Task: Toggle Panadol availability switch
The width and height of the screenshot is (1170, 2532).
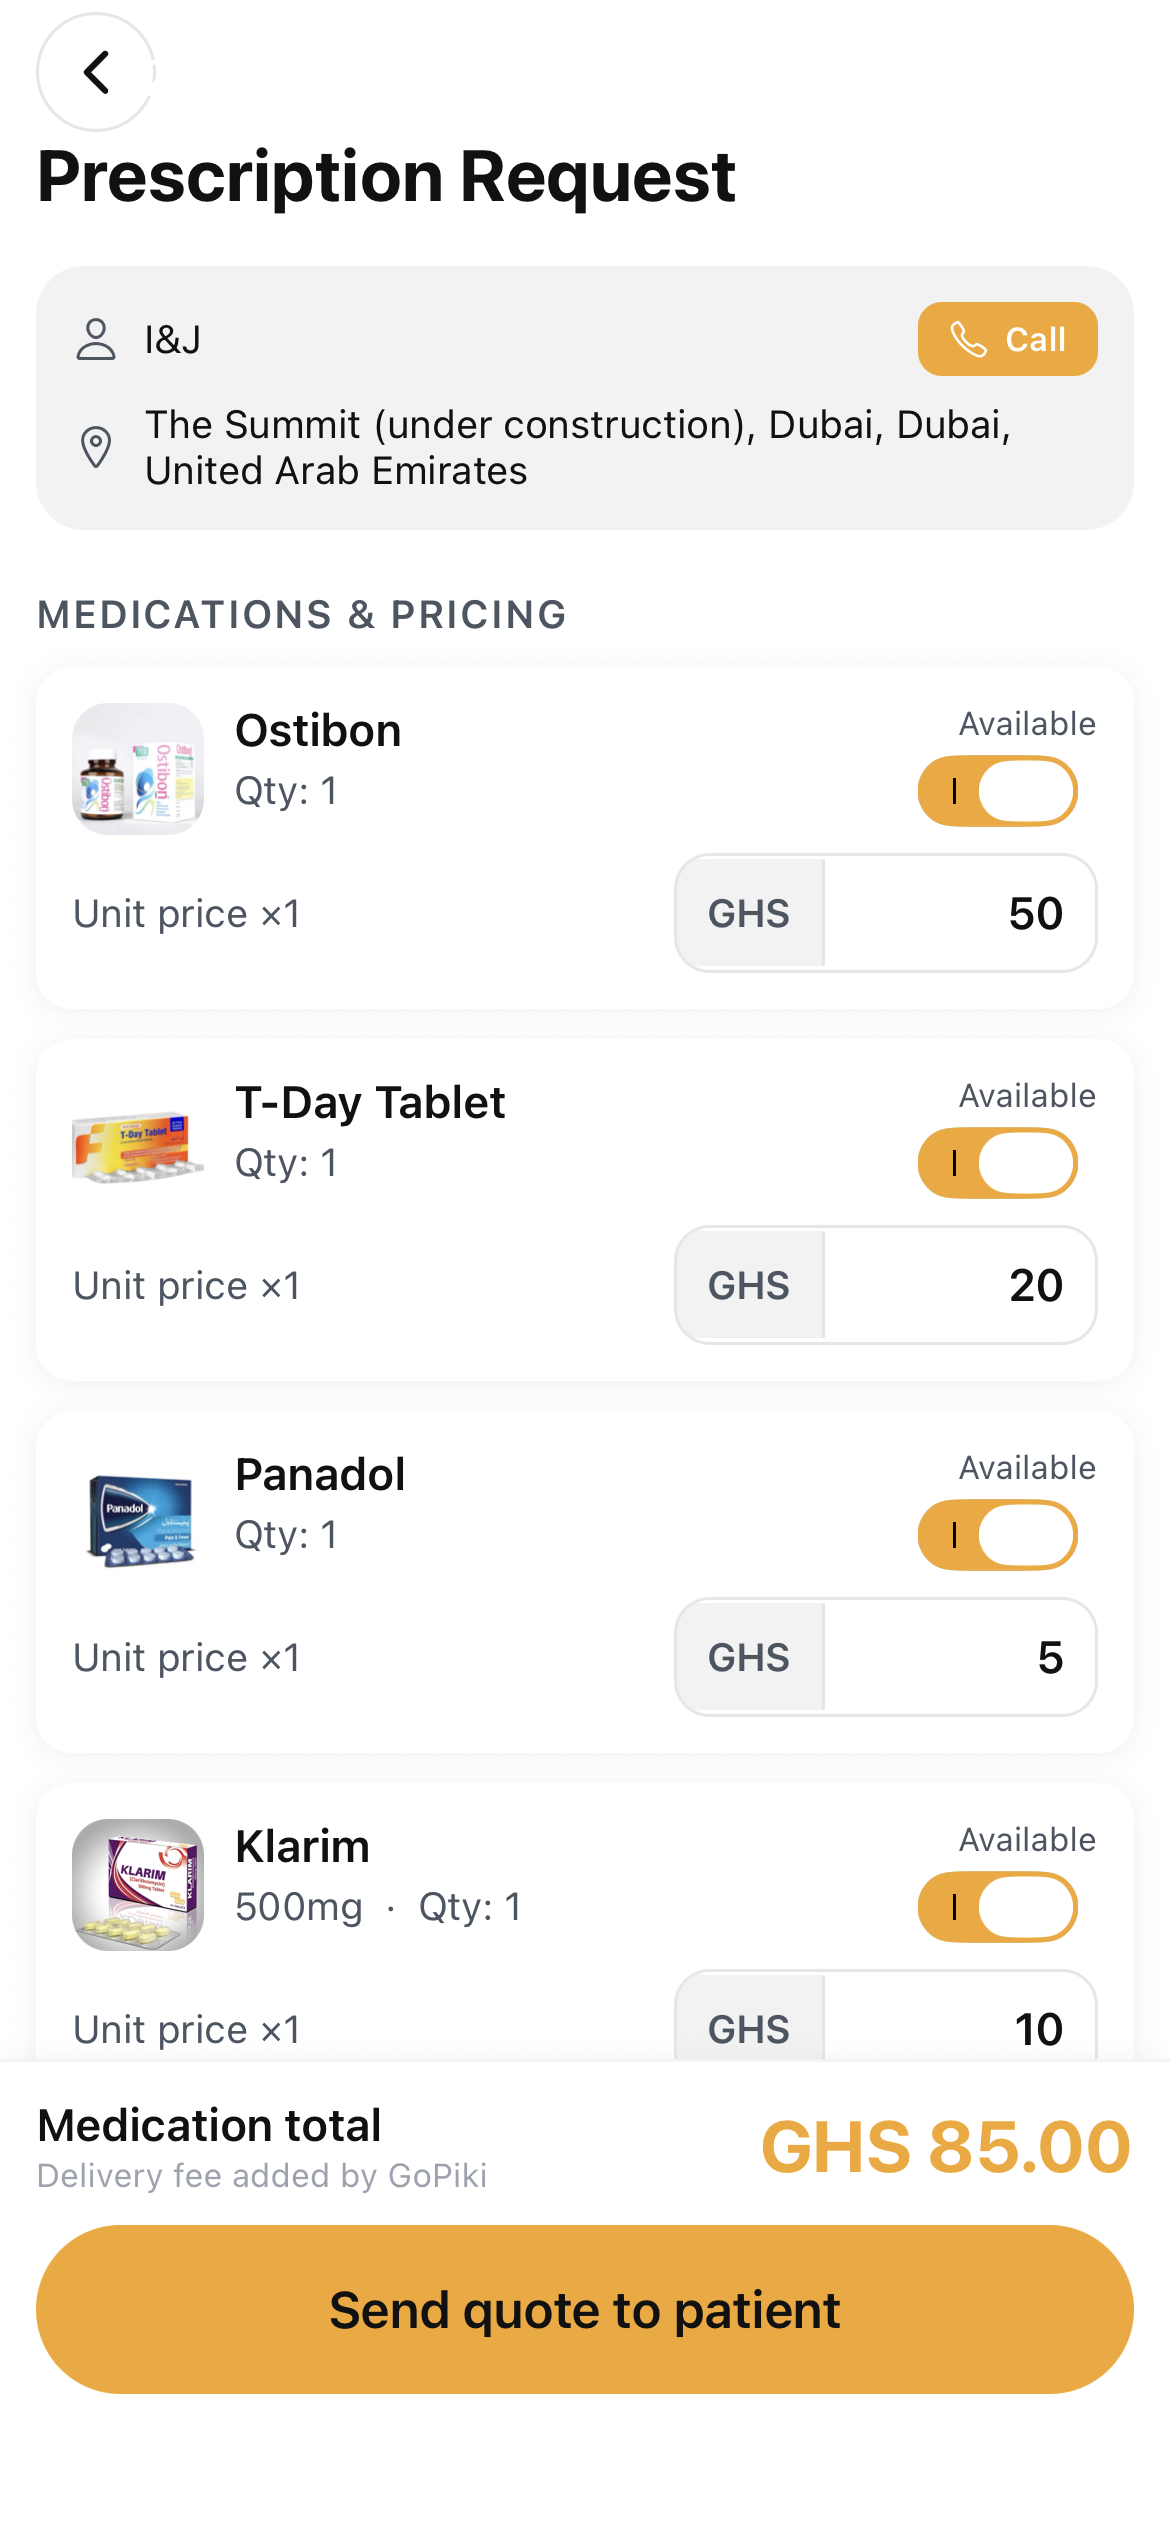Action: [x=998, y=1535]
